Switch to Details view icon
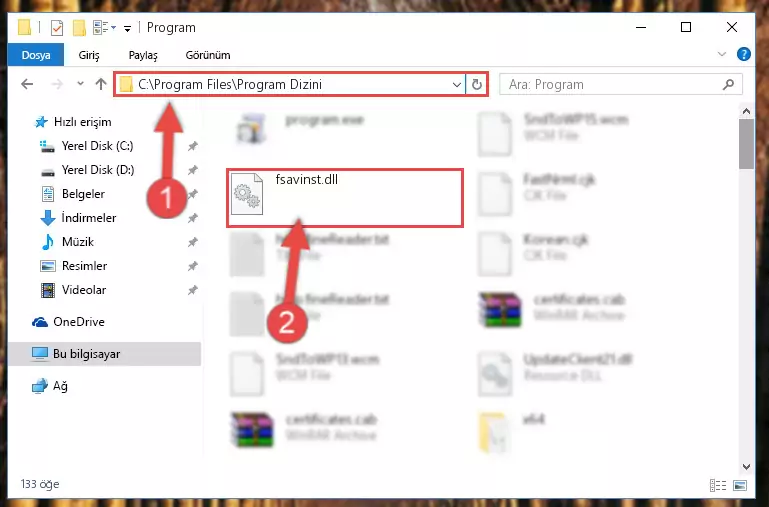 click(x=718, y=485)
